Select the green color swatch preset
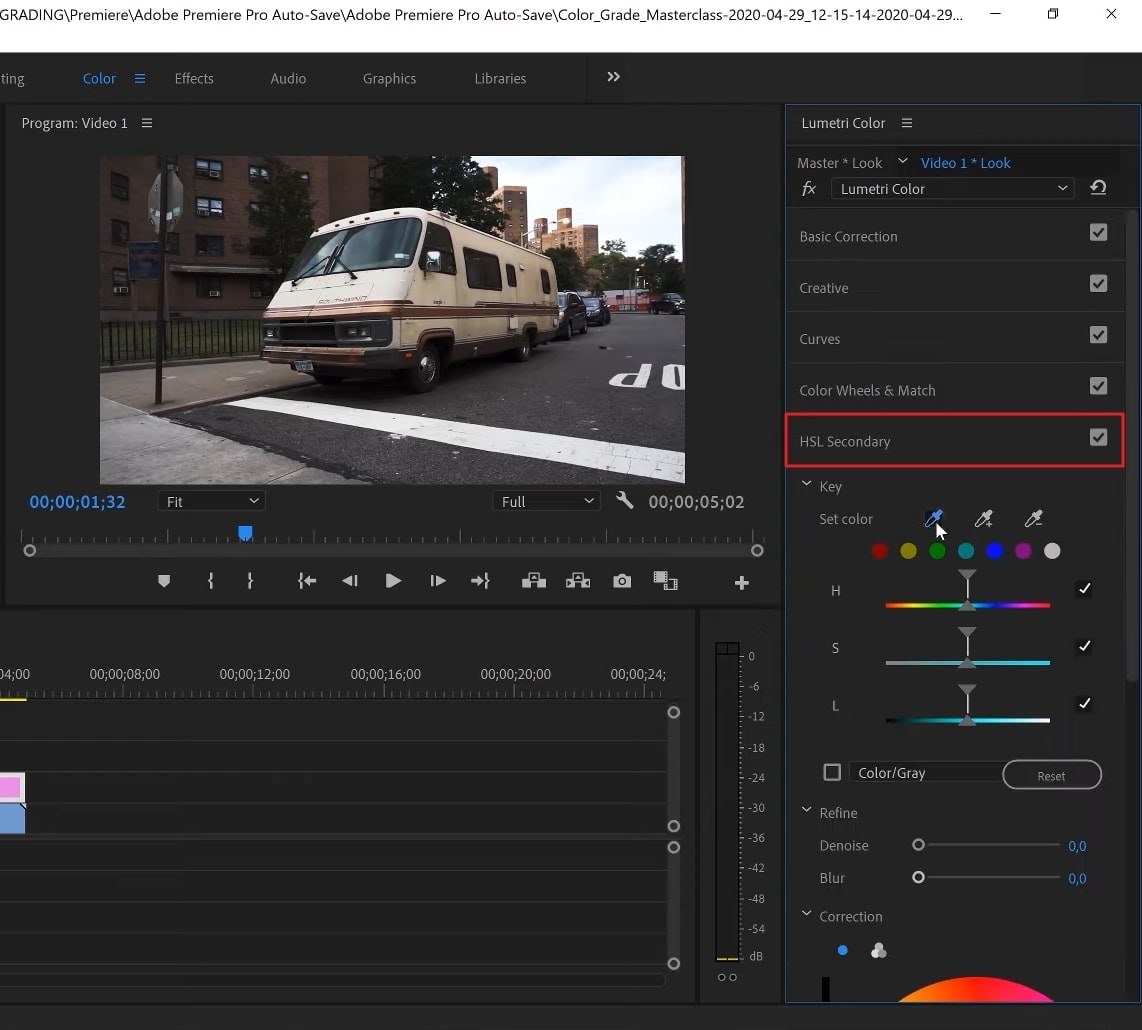Screen dimensions: 1142x1030 click(937, 551)
